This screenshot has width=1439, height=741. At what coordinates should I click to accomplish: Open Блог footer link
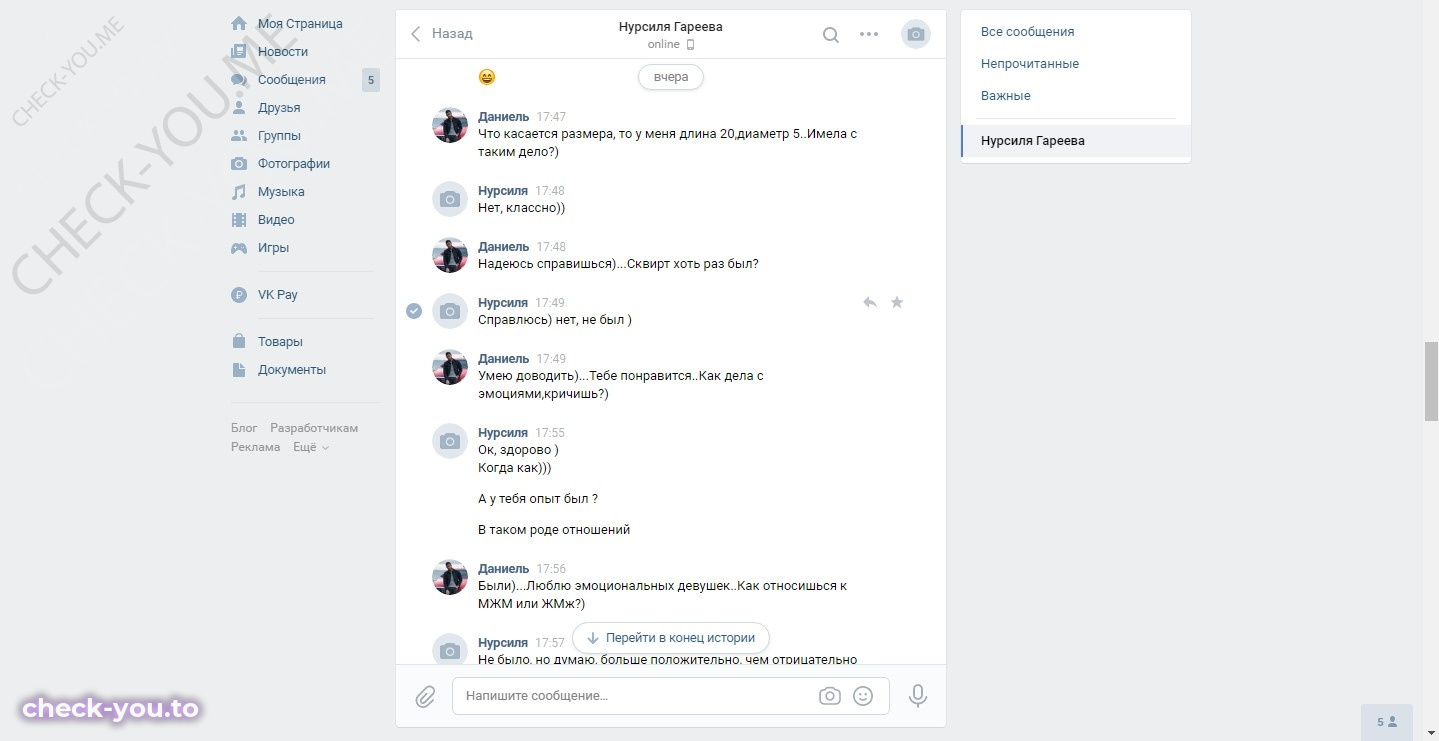click(x=244, y=428)
